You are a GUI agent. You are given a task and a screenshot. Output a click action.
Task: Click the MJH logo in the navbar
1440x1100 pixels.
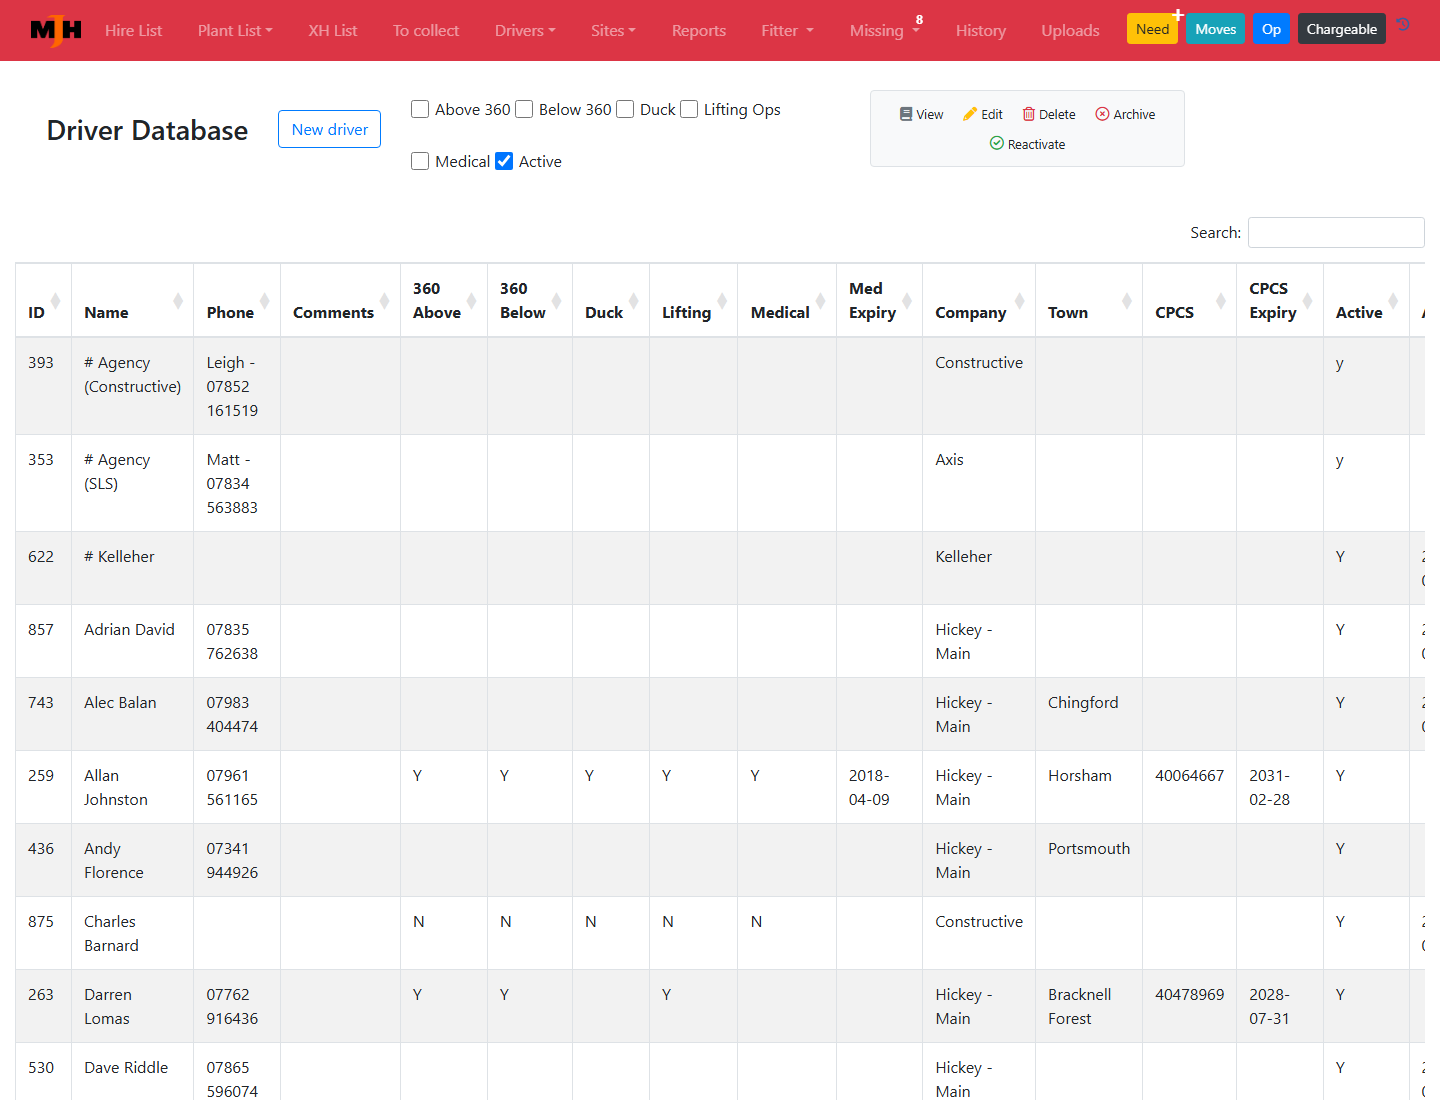[56, 30]
